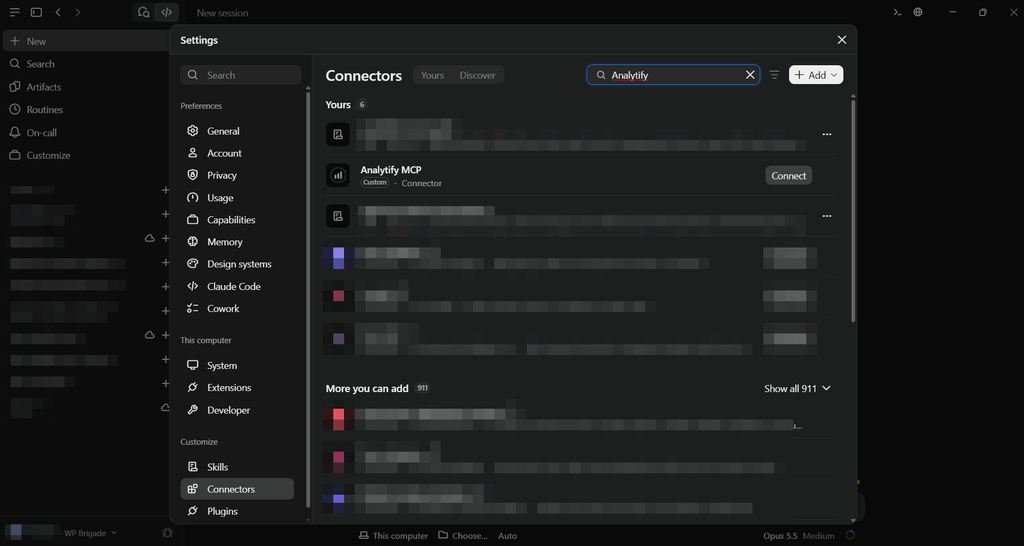The height and width of the screenshot is (546, 1024).
Task: Open Claude Code settings
Action: point(237,287)
